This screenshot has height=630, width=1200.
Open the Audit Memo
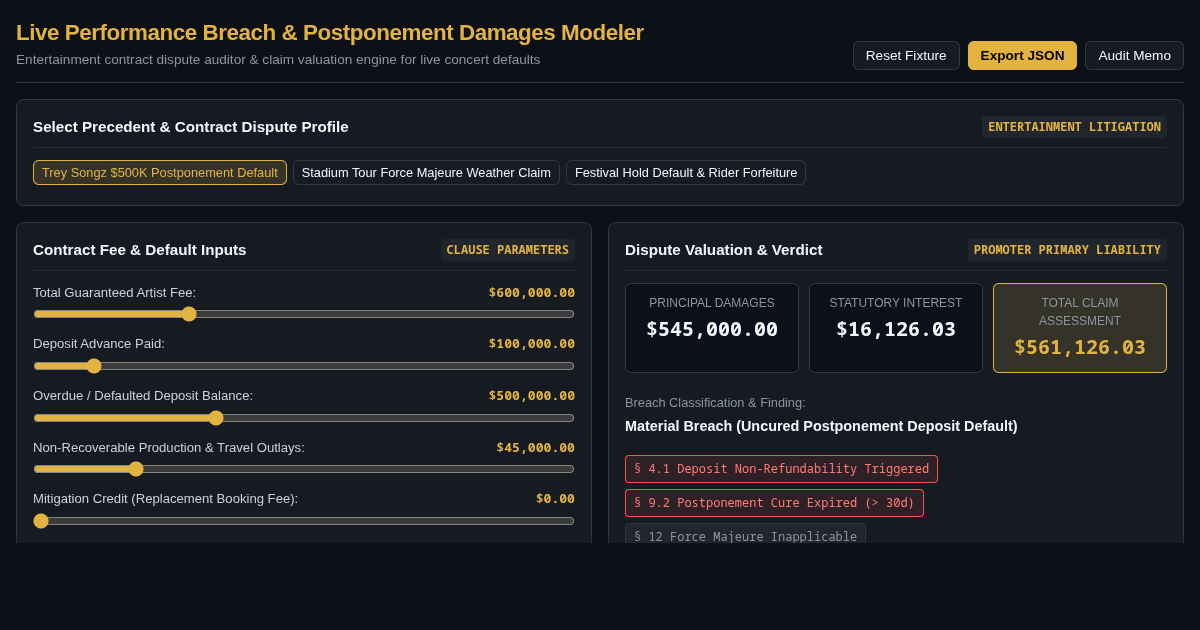(x=1134, y=55)
